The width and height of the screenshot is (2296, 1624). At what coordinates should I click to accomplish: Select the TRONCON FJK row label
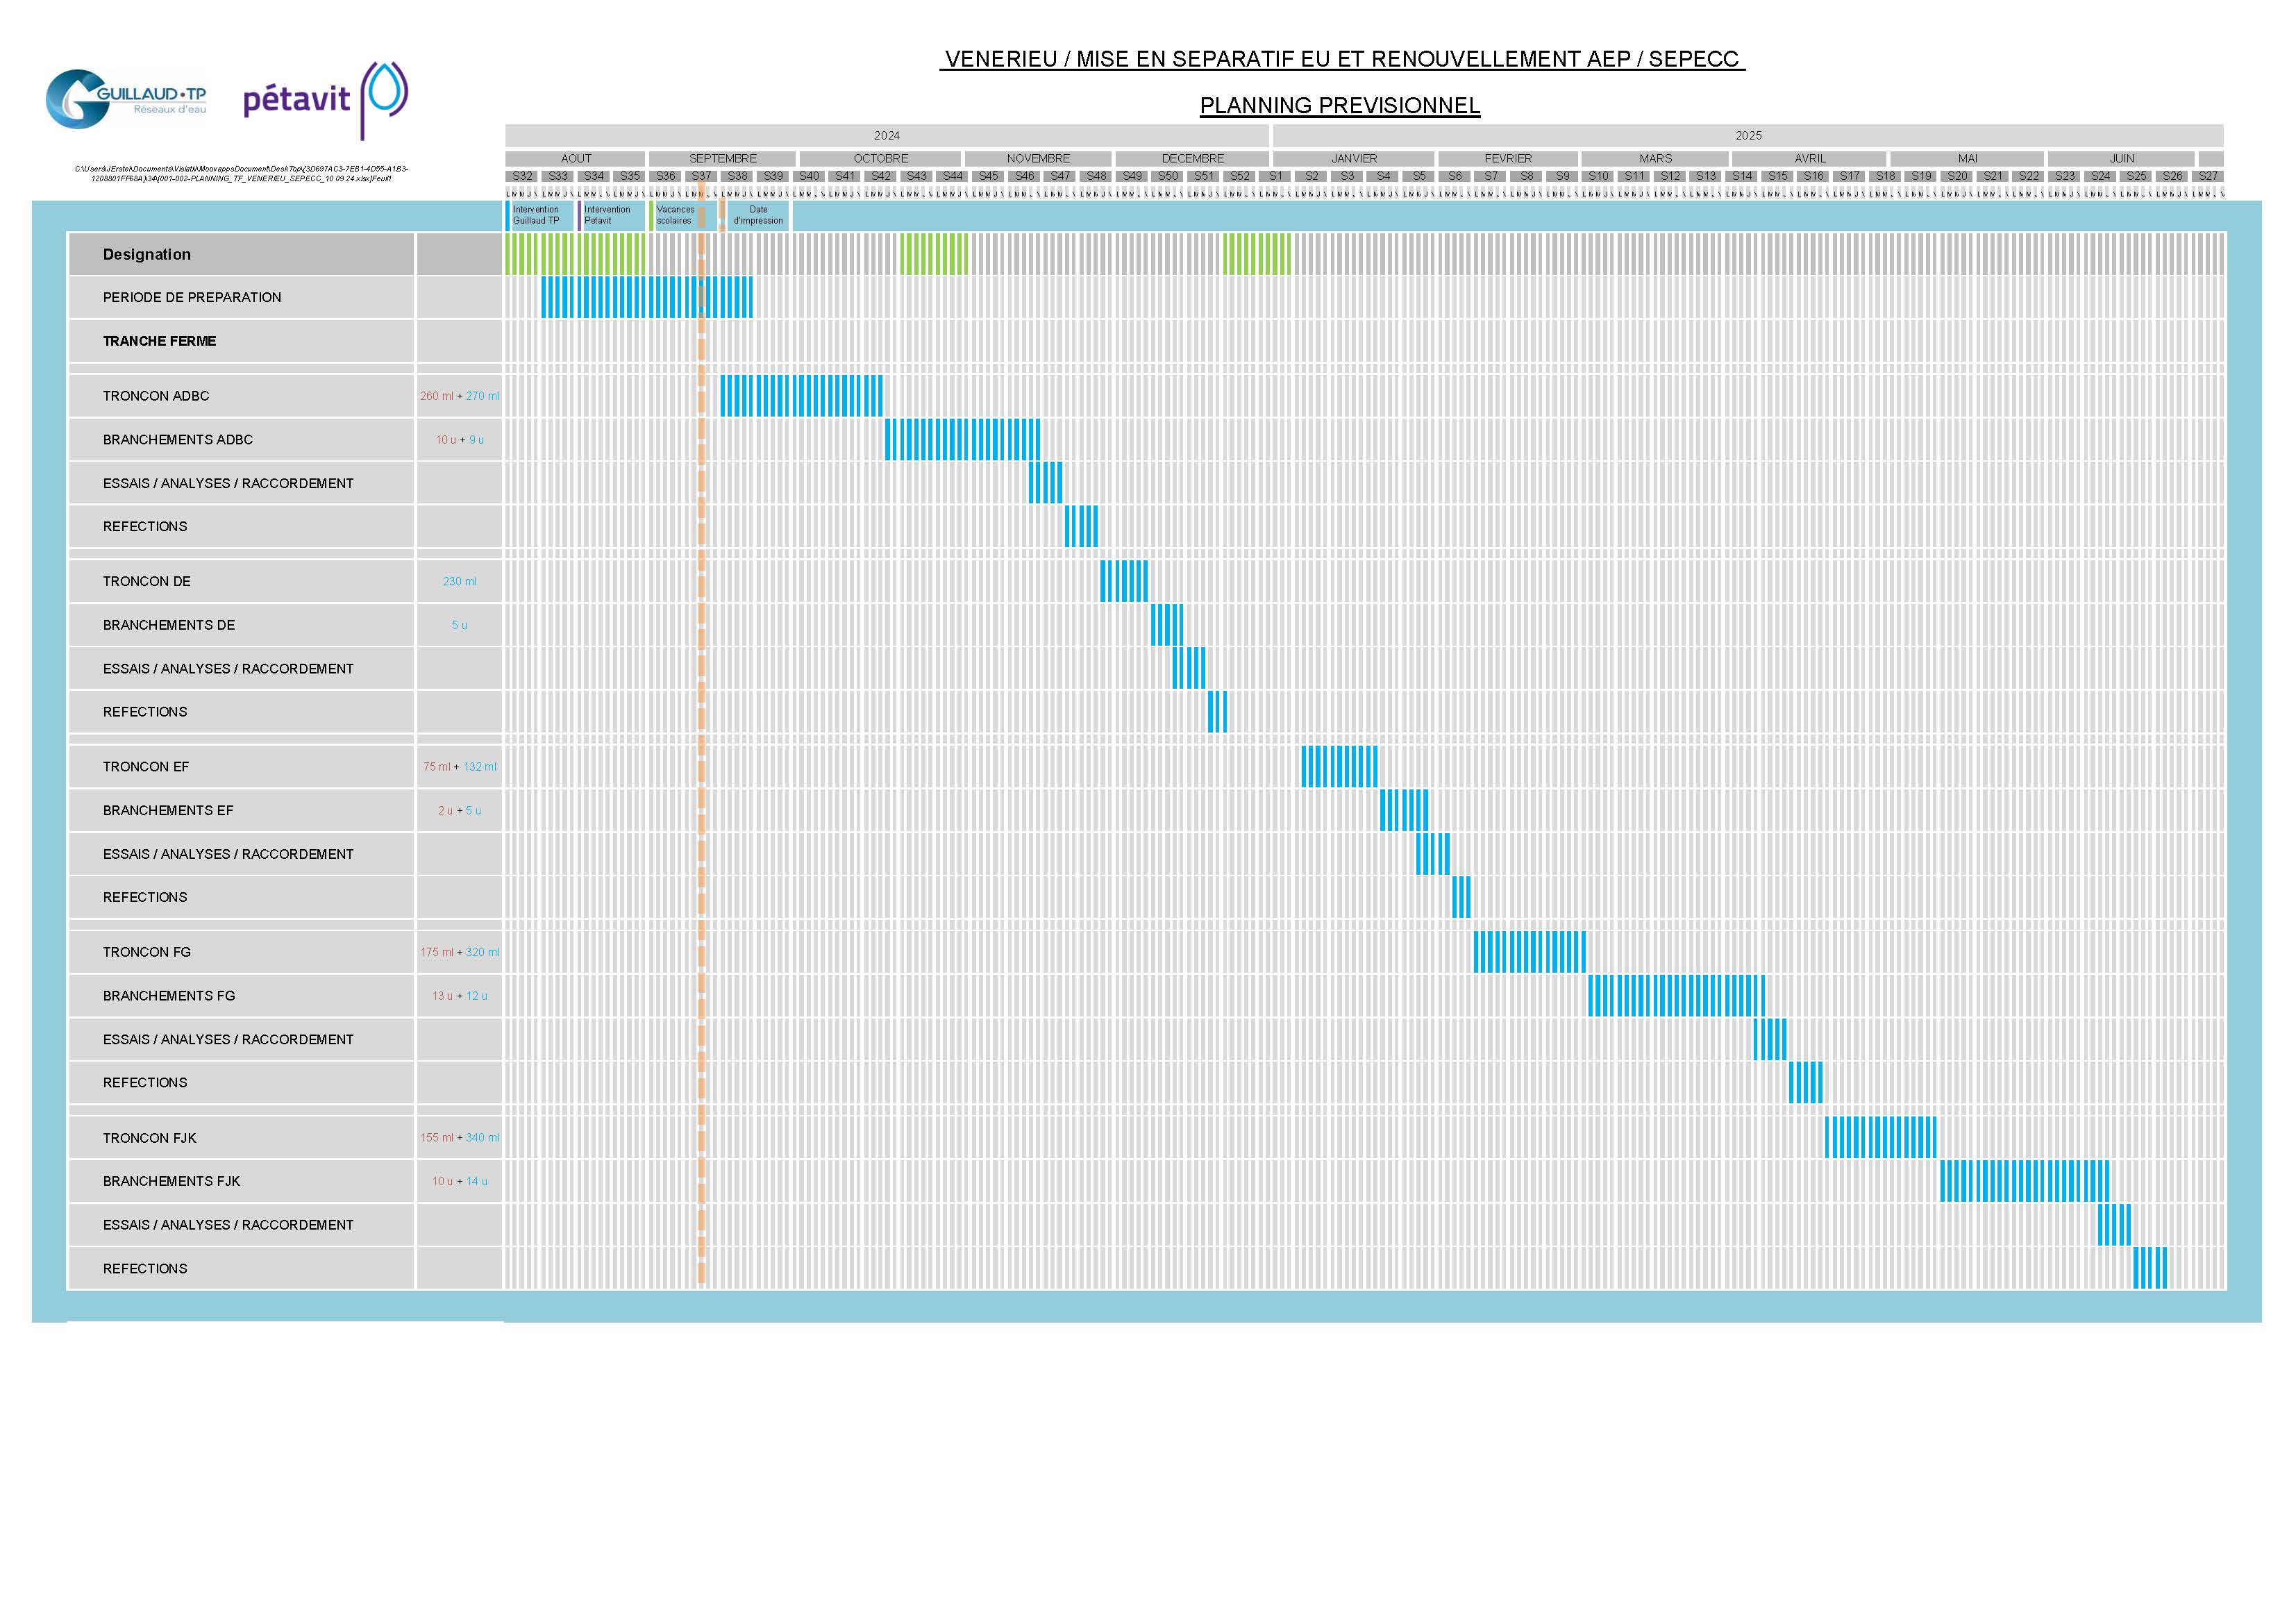pyautogui.click(x=150, y=1138)
